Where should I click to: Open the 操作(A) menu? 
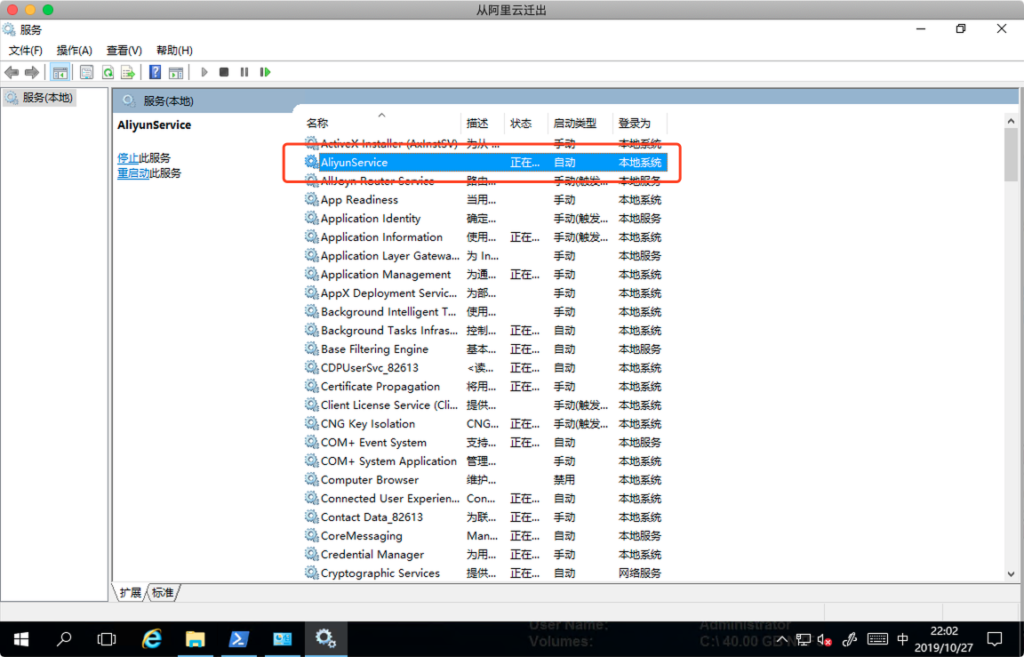[x=74, y=50]
